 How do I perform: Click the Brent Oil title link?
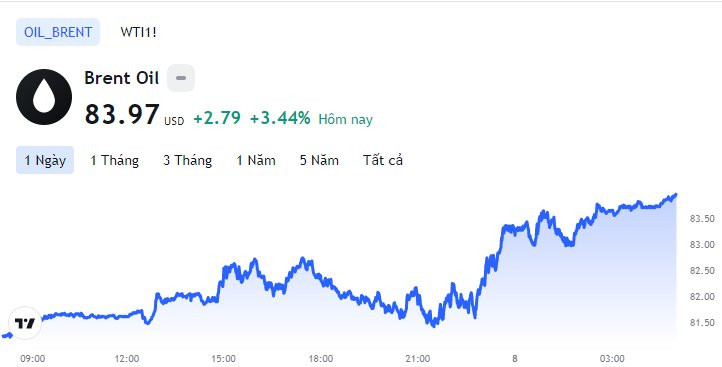click(122, 78)
